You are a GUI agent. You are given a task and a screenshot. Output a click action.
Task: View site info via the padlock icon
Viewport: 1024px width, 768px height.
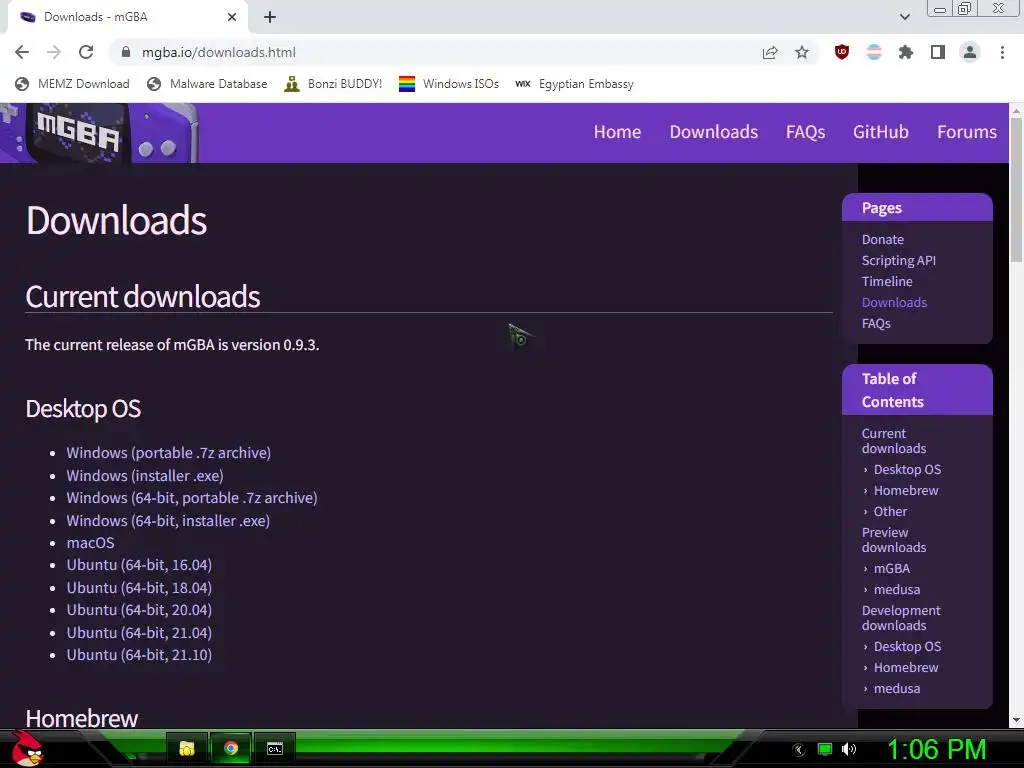[x=126, y=52]
